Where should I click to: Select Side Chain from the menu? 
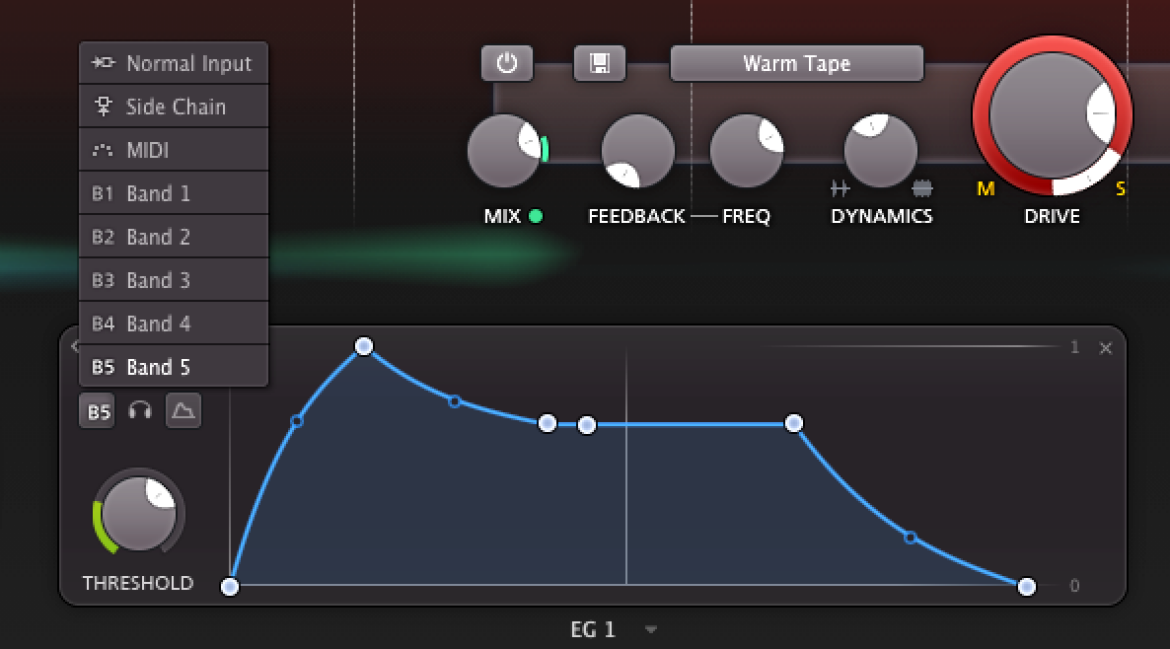(x=173, y=107)
